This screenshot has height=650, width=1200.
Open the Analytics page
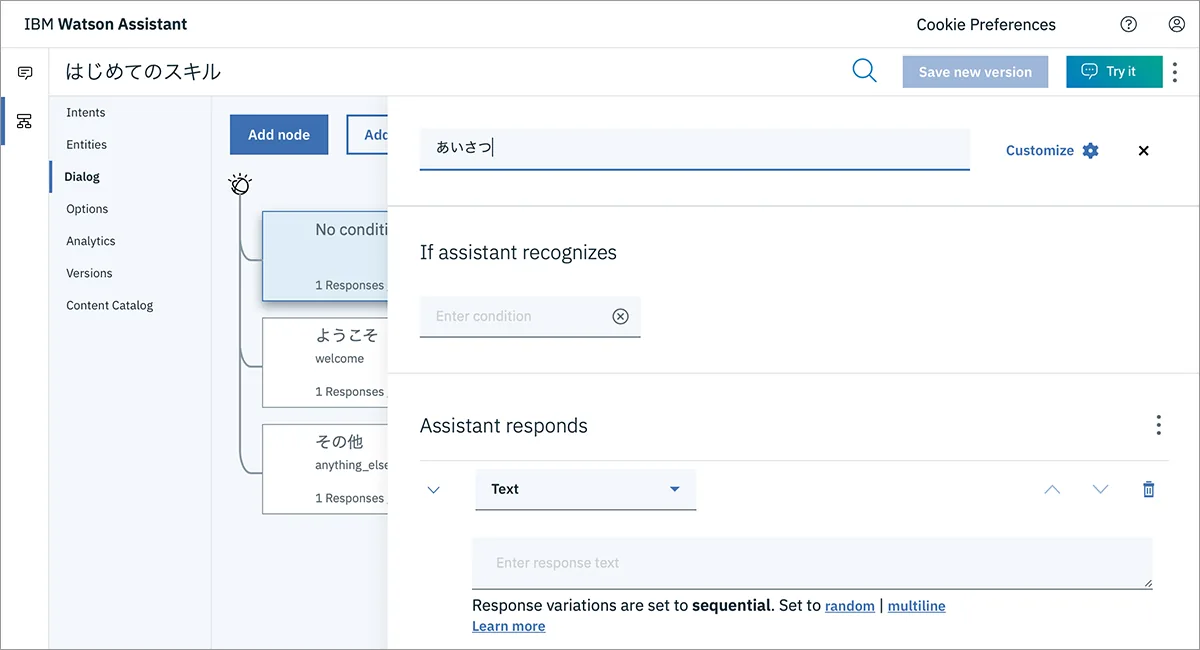91,241
